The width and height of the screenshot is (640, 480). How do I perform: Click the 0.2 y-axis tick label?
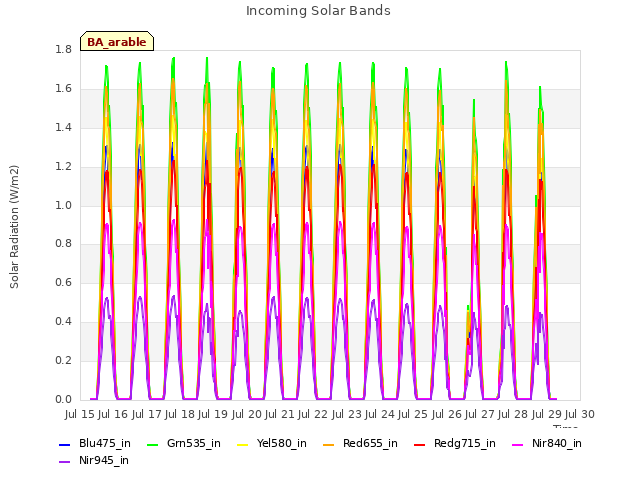click(63, 360)
